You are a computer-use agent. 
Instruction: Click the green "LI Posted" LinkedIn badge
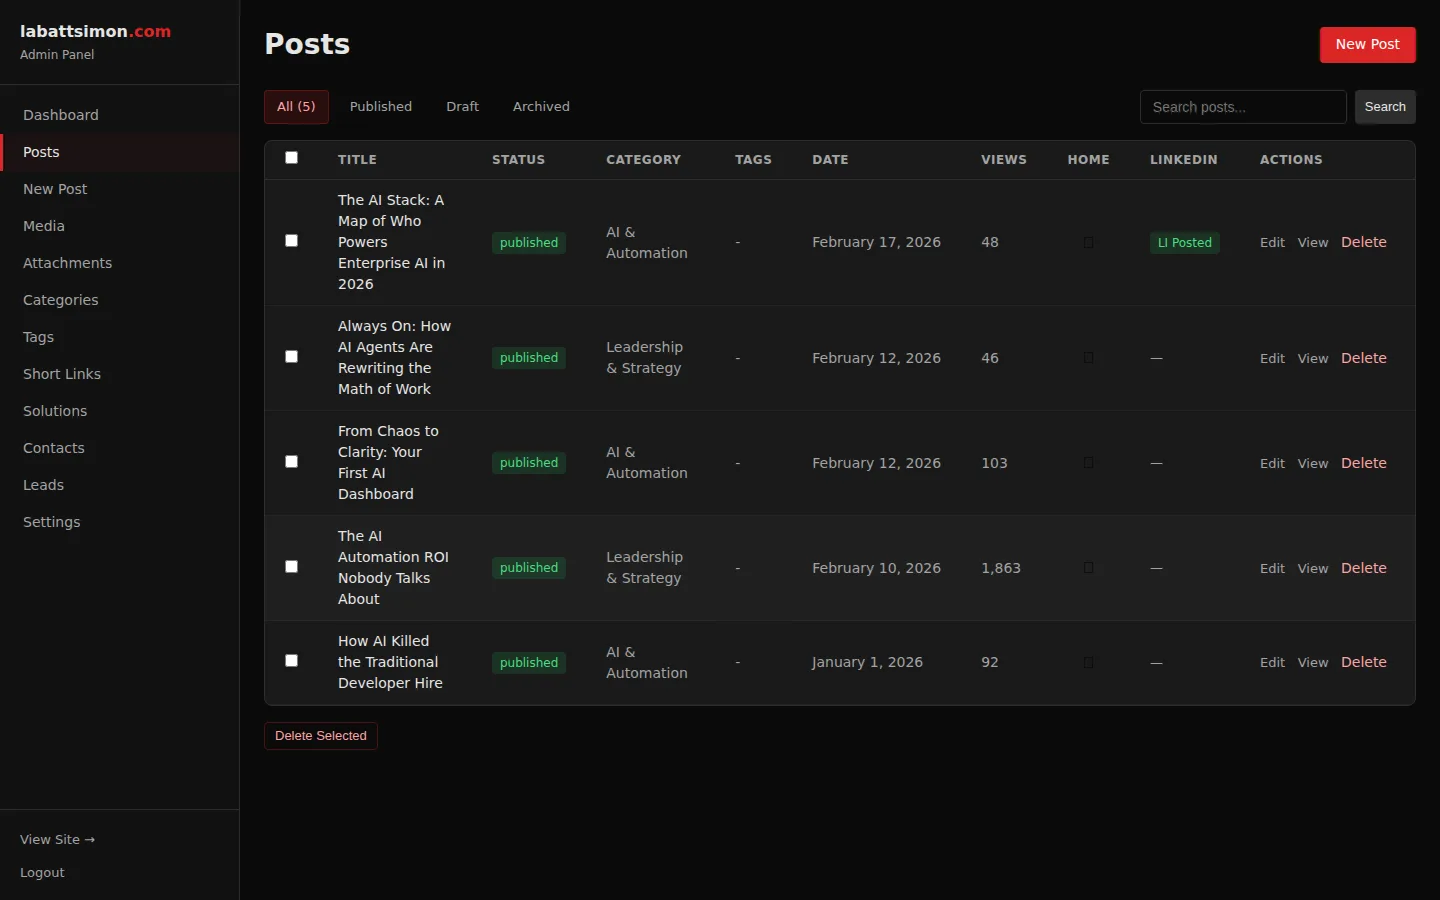click(1184, 242)
